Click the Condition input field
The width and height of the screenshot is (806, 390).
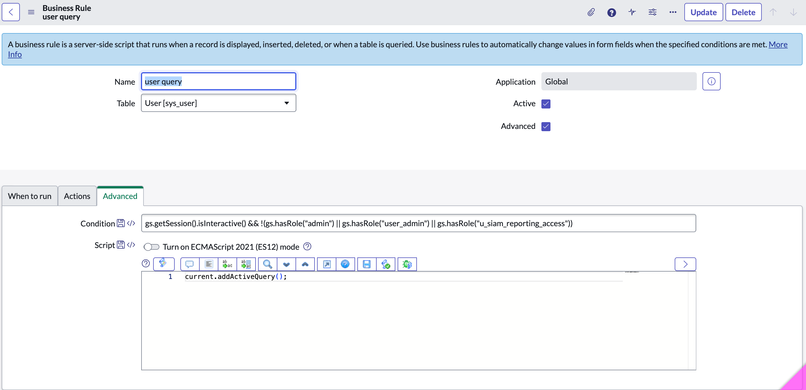(418, 224)
